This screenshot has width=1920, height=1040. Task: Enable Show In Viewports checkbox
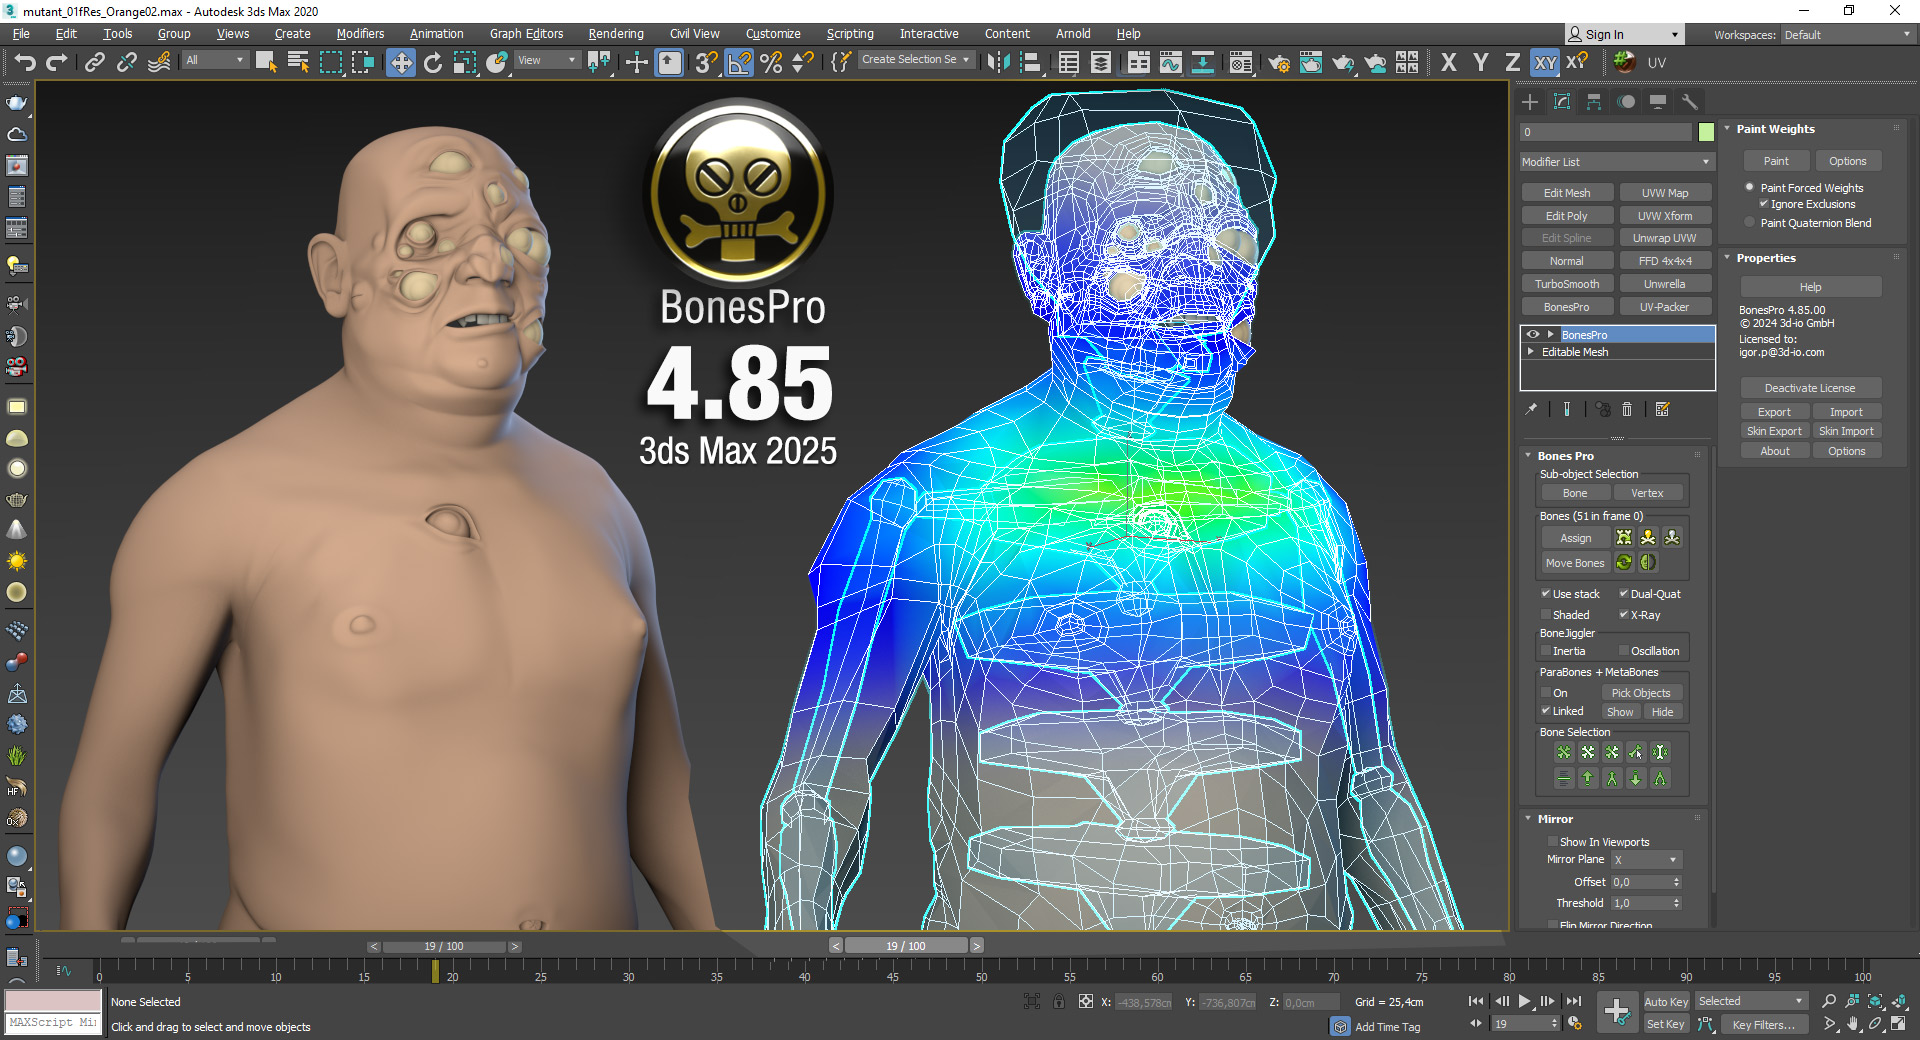[x=1553, y=842]
